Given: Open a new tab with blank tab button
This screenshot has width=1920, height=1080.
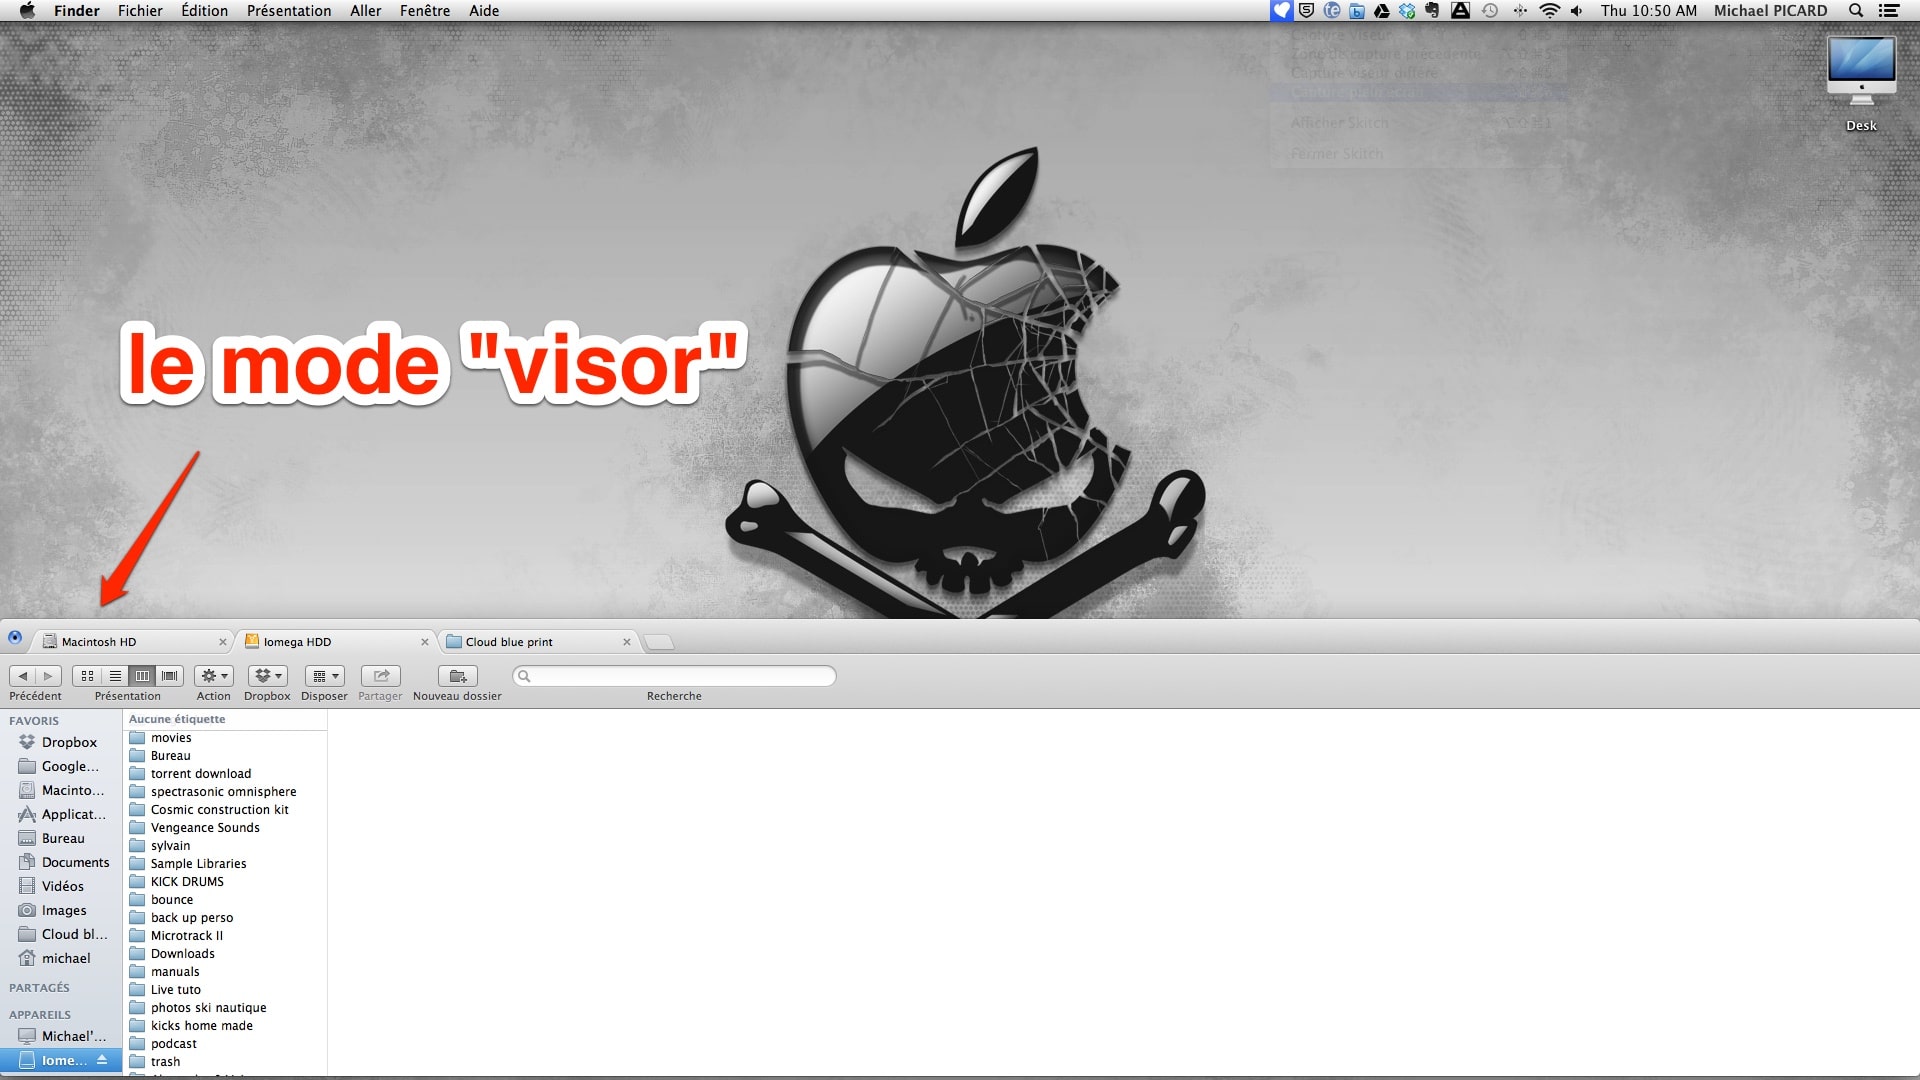Looking at the screenshot, I should [658, 642].
